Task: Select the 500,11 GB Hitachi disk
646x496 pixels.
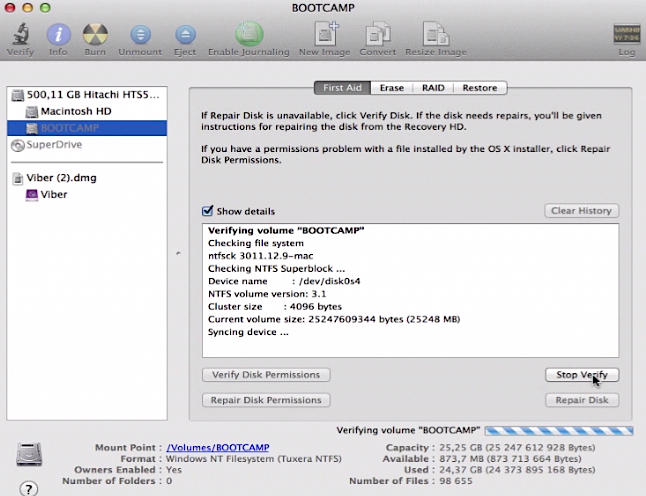Action: 87,95
